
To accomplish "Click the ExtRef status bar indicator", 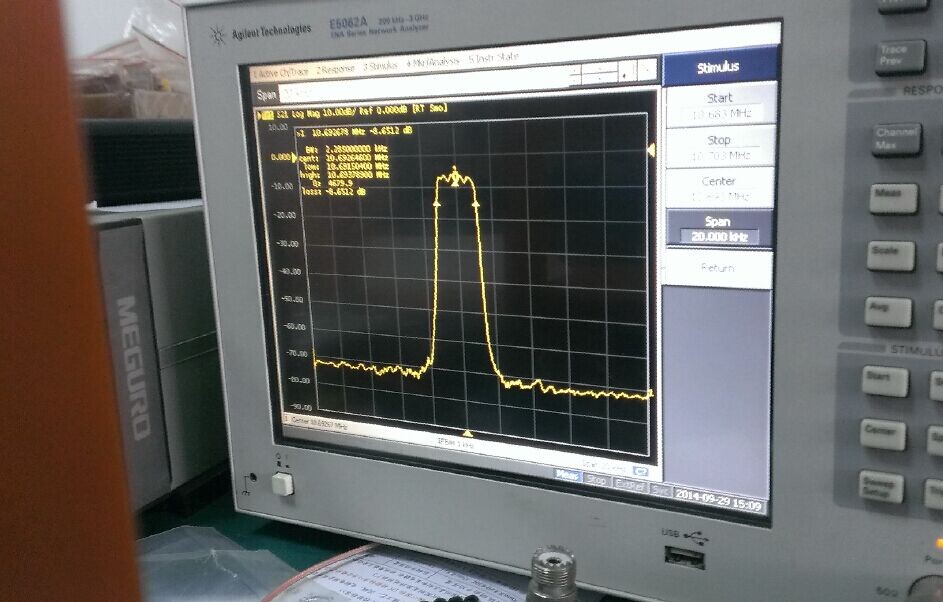I will click(x=630, y=484).
